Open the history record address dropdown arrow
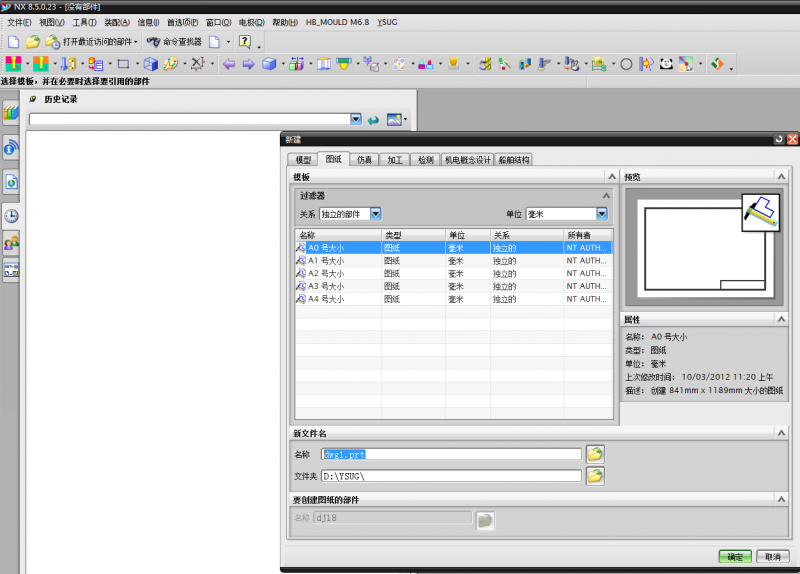Image resolution: width=800 pixels, height=574 pixels. 356,119
